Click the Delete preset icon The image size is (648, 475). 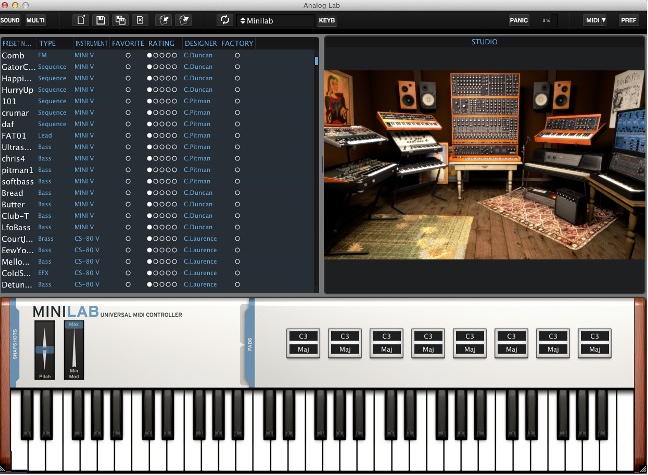140,20
